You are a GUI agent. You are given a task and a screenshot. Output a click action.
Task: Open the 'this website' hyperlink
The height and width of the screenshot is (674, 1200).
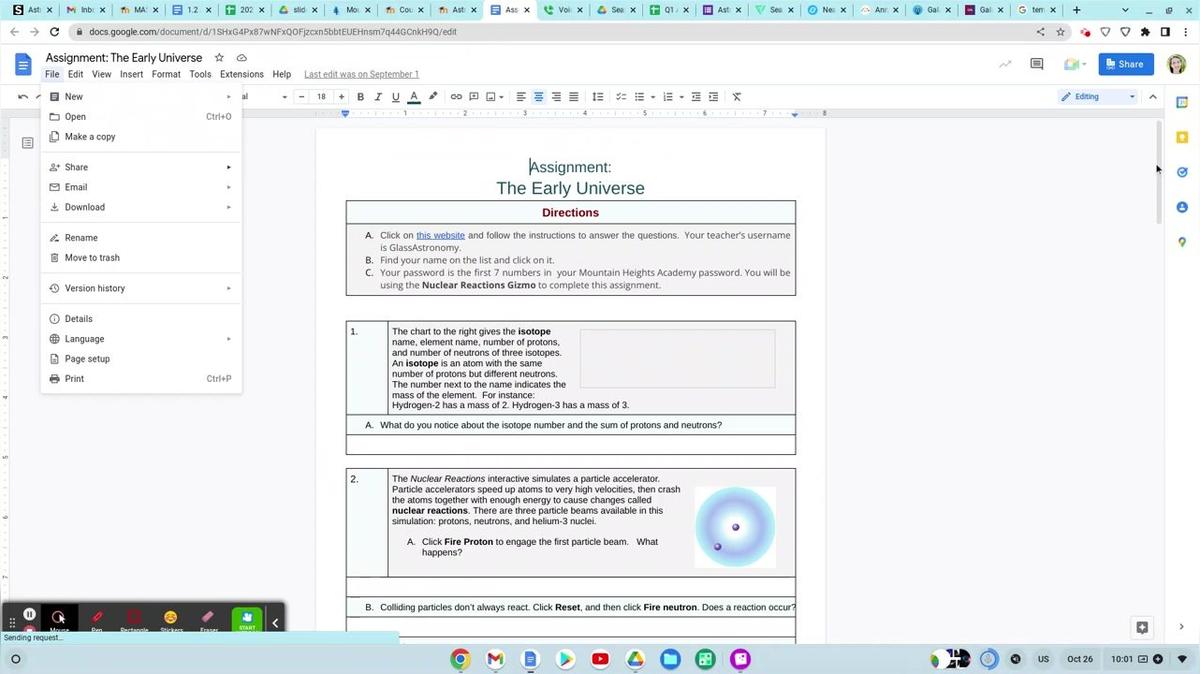point(440,235)
